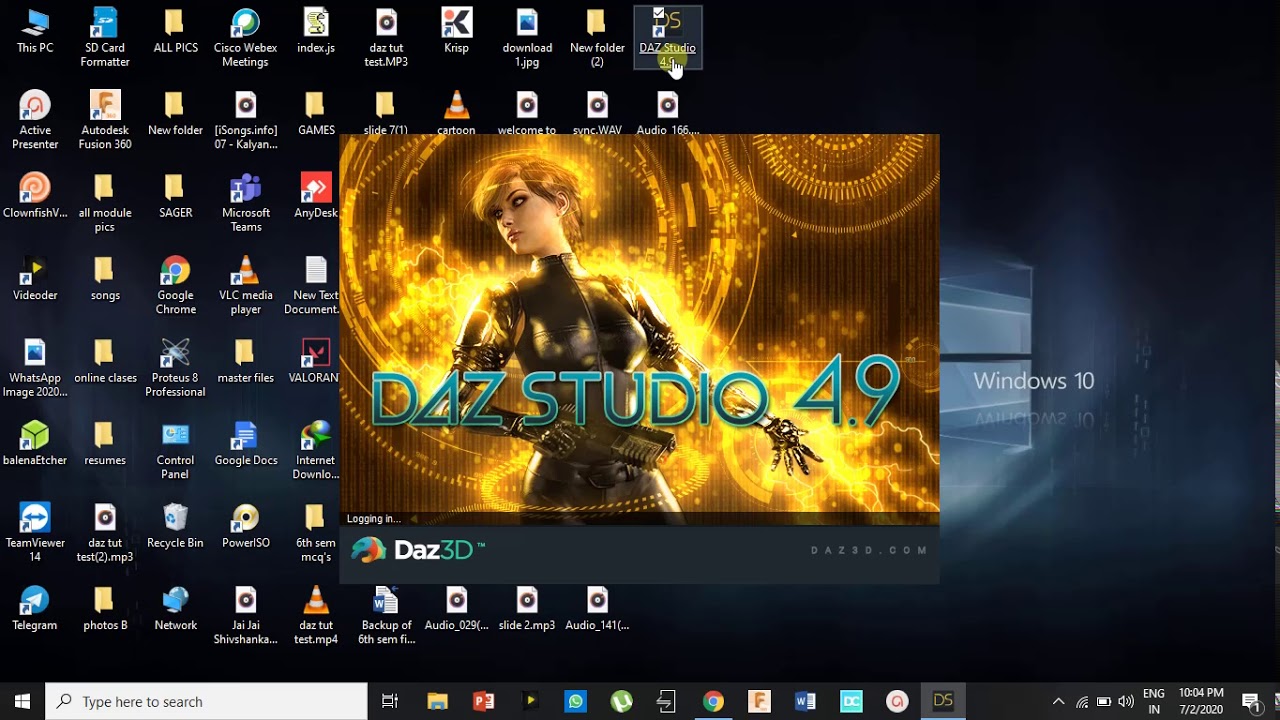
Task: Select daz tut test.MP3 audio file
Action: click(386, 38)
